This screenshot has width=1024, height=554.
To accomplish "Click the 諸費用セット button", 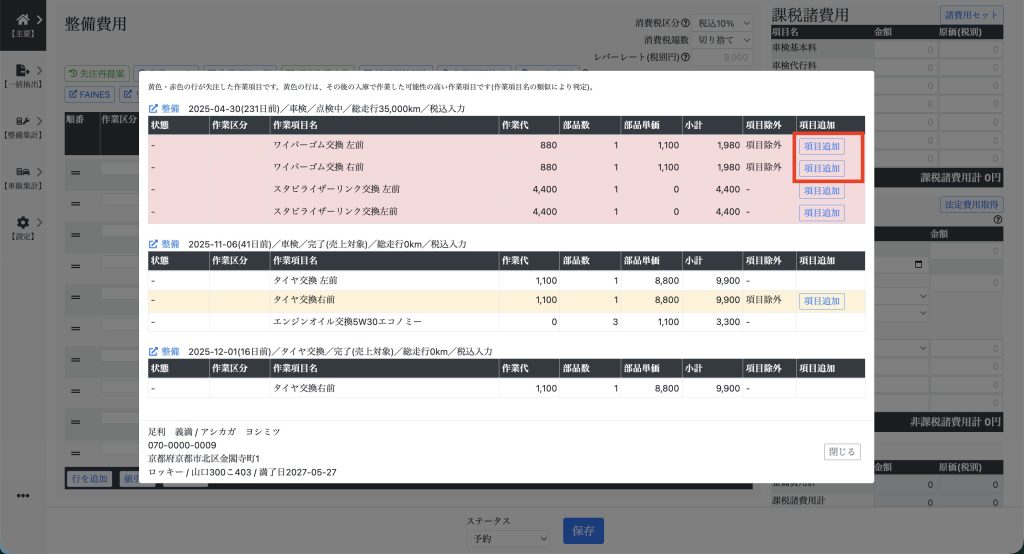I will tap(971, 15).
